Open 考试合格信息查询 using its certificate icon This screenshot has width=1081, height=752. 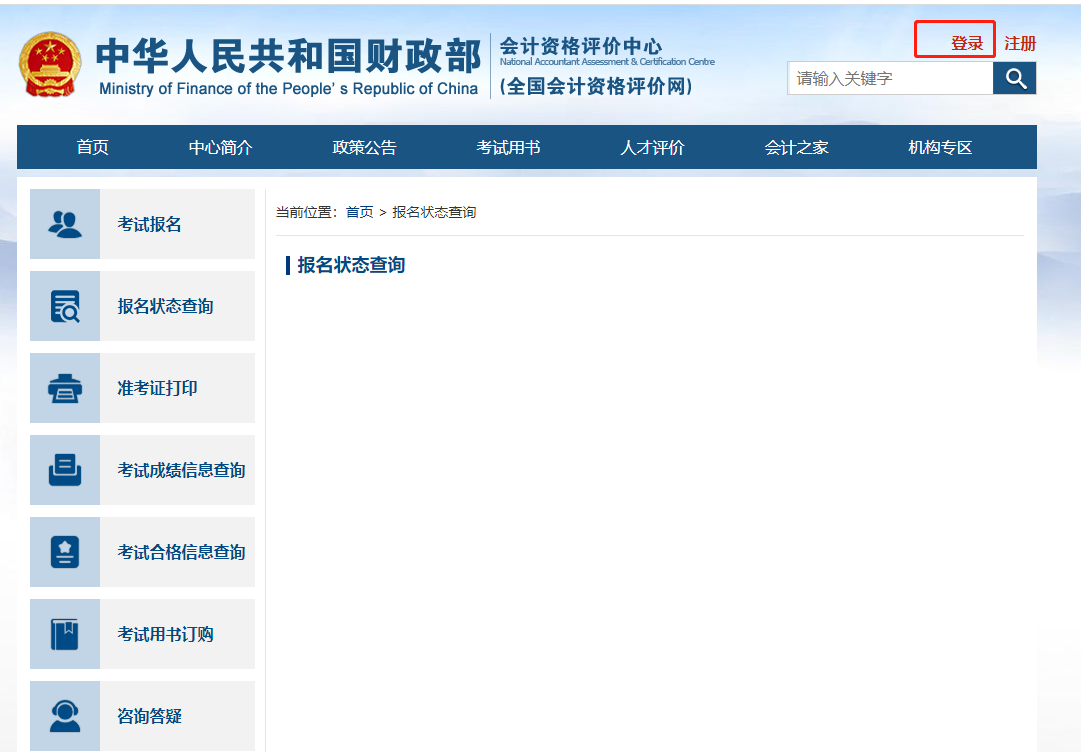click(65, 552)
